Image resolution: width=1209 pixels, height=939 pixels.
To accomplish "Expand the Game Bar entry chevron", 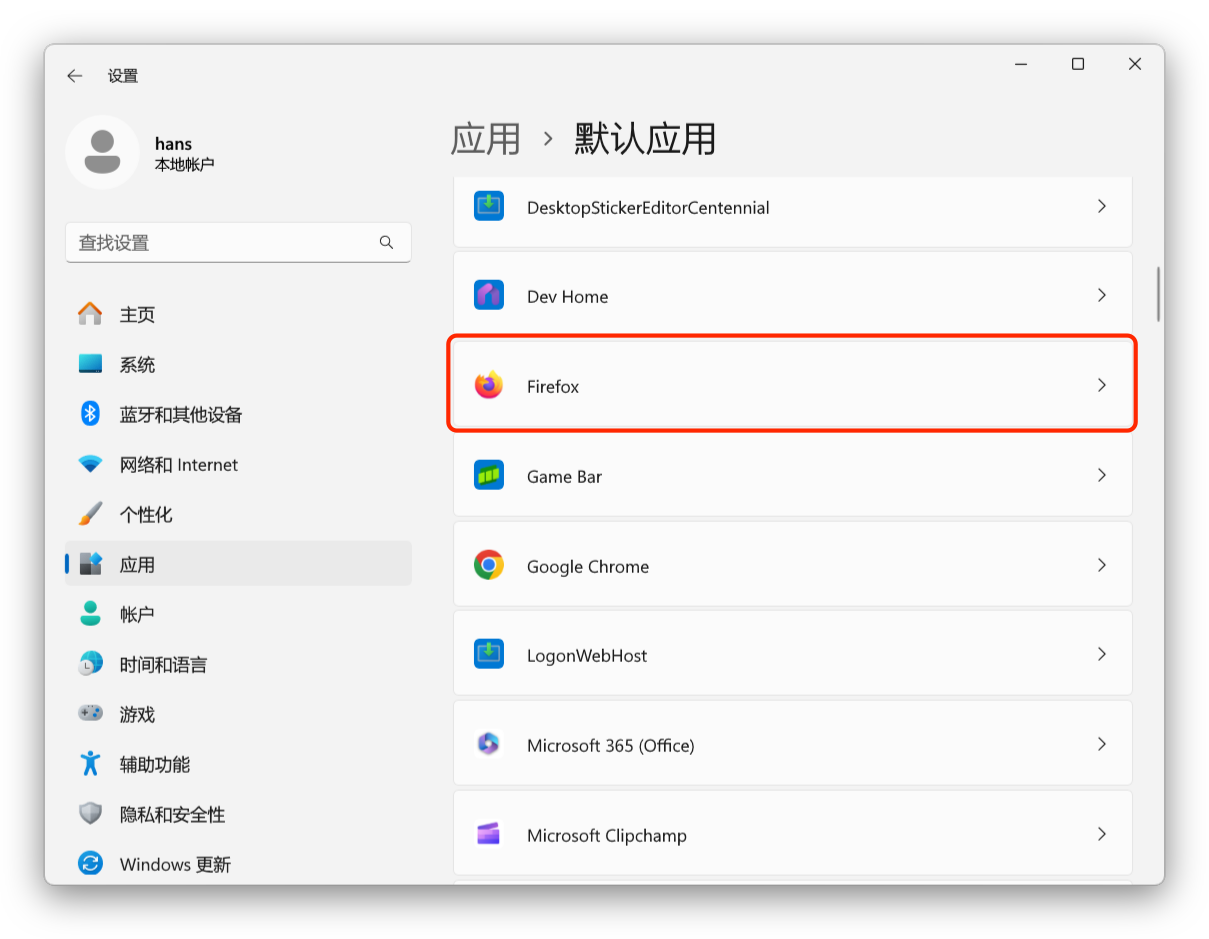I will tap(1102, 475).
